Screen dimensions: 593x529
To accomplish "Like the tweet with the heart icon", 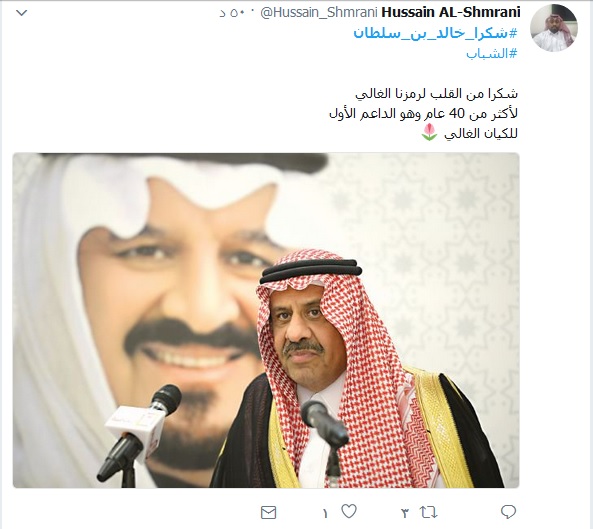I will (x=349, y=512).
